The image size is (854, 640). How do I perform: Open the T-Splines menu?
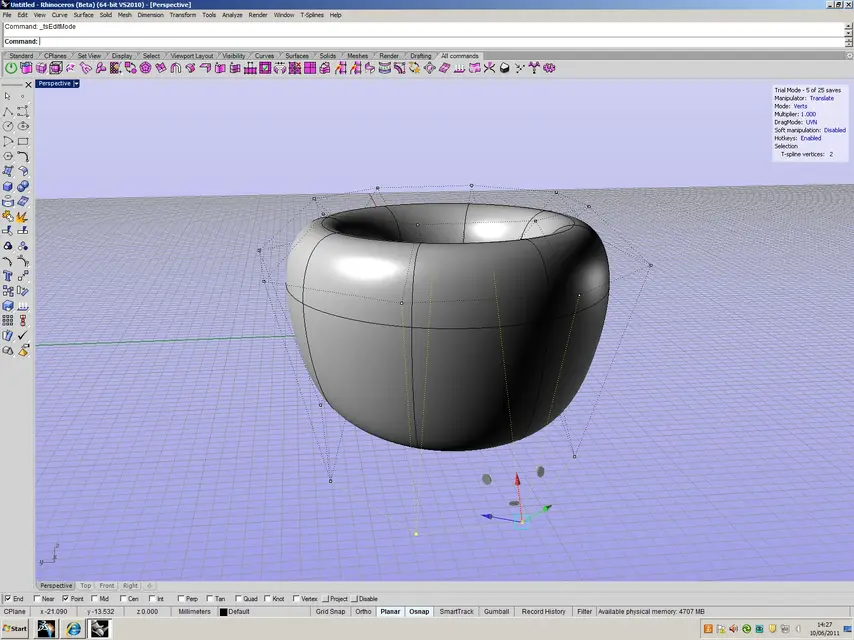pos(312,15)
